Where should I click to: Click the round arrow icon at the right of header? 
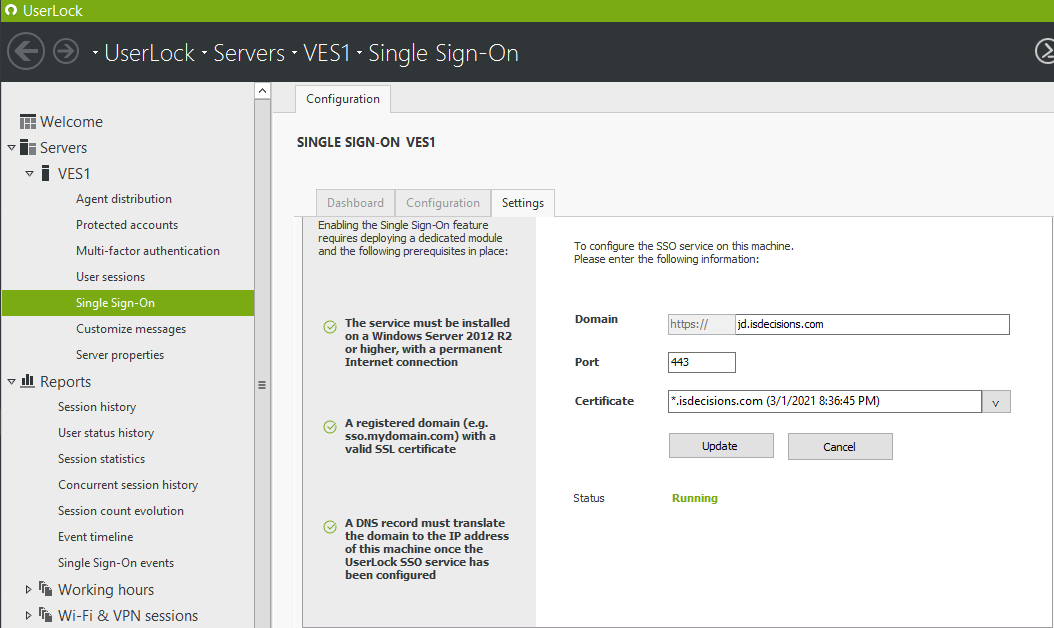coord(1044,52)
